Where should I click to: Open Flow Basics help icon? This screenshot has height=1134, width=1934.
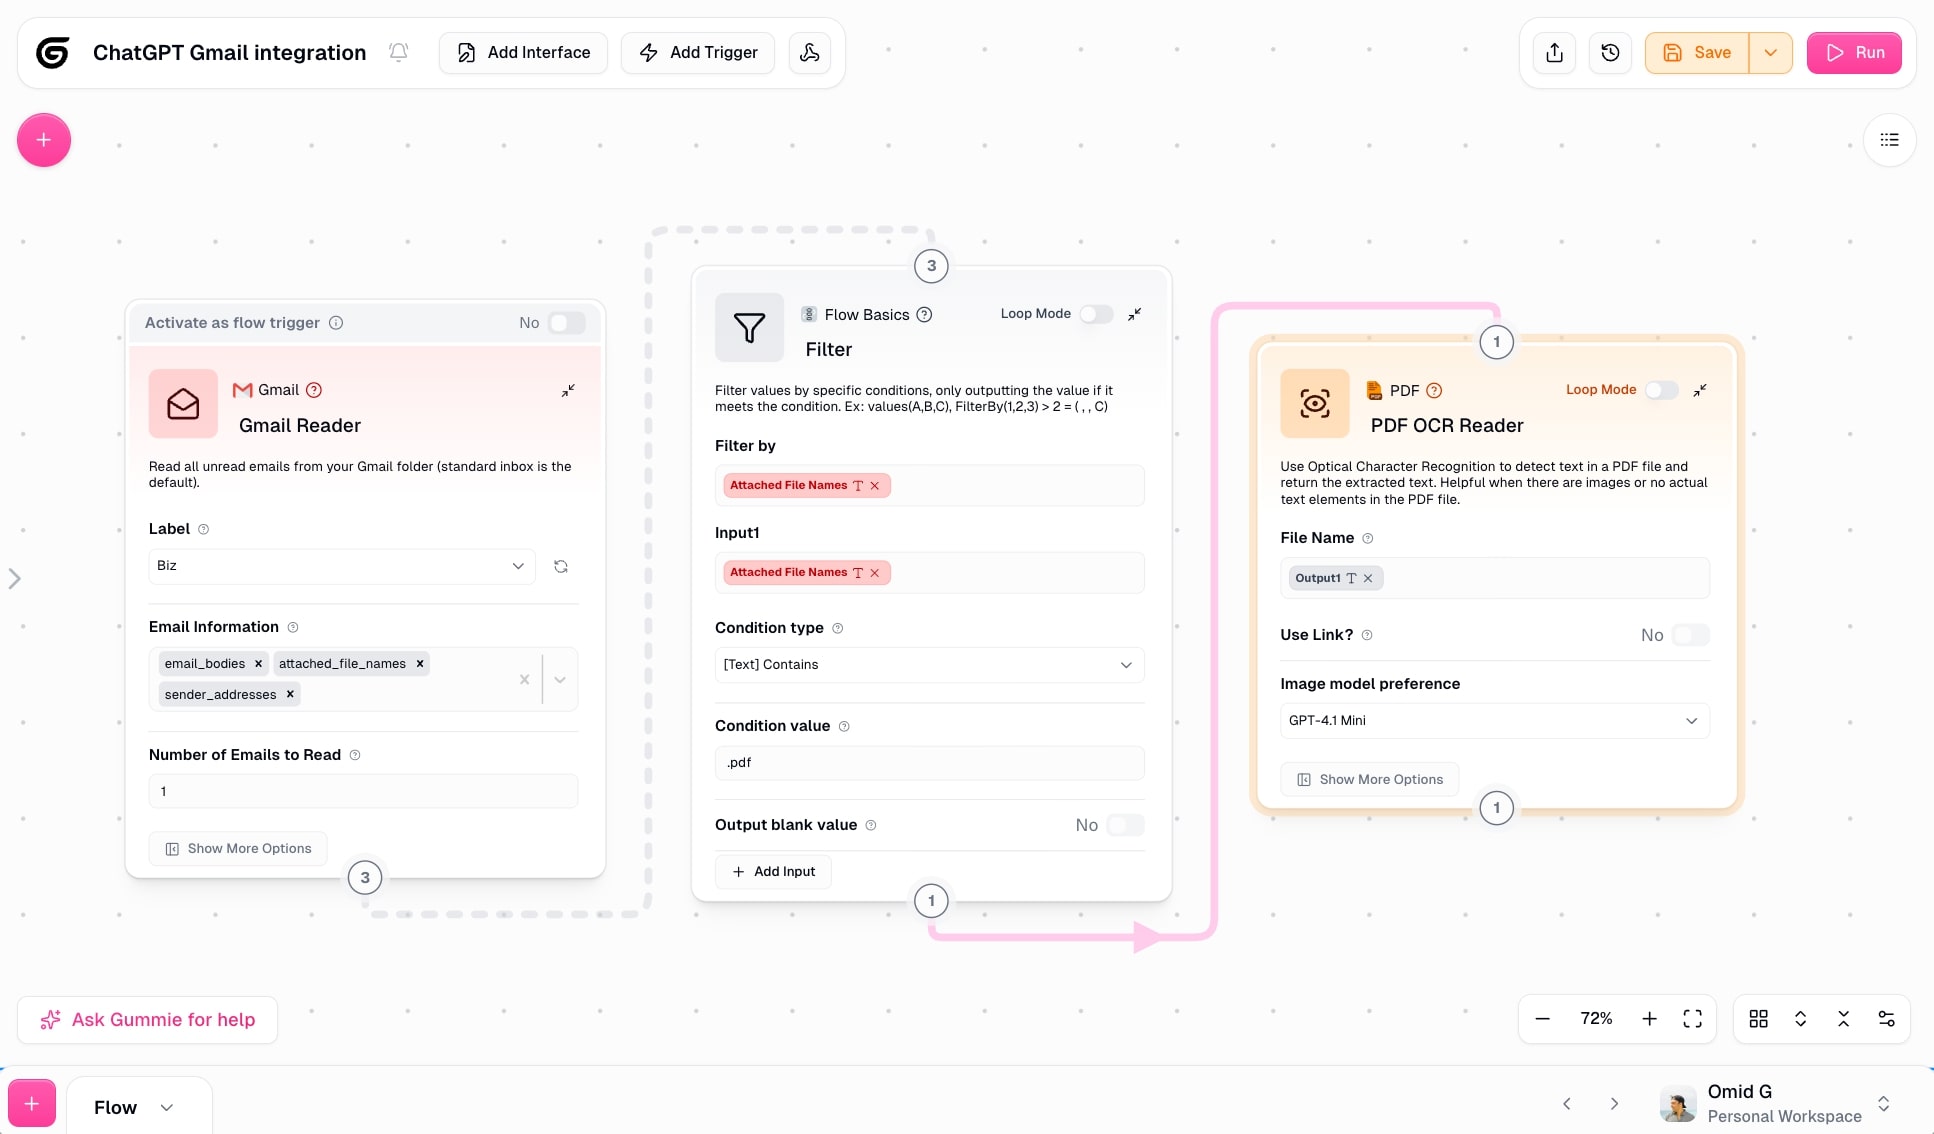[925, 314]
